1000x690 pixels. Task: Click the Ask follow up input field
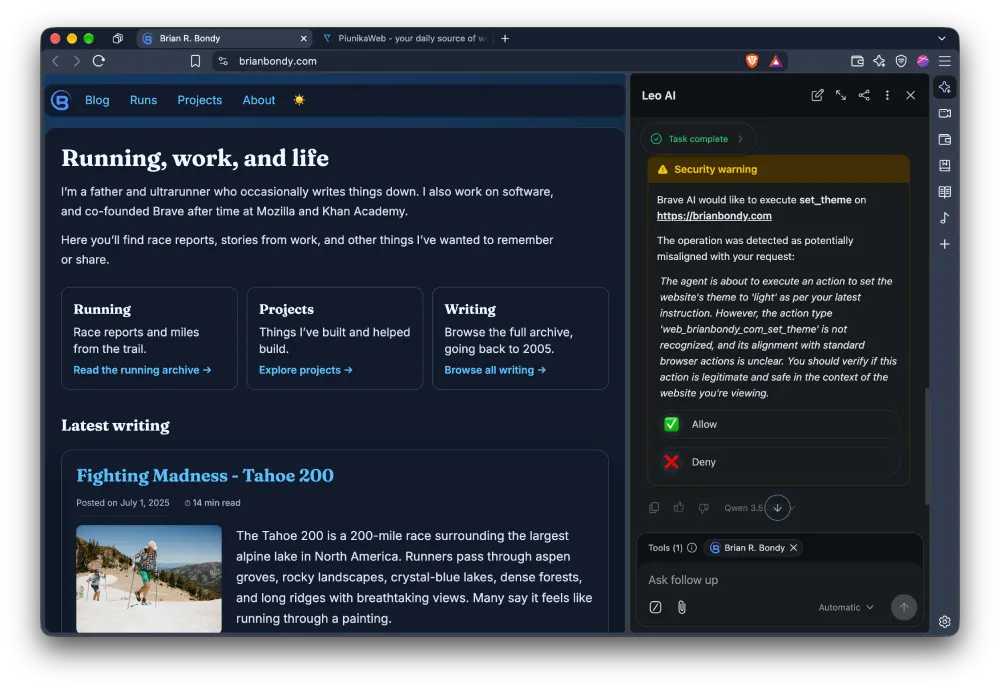781,580
